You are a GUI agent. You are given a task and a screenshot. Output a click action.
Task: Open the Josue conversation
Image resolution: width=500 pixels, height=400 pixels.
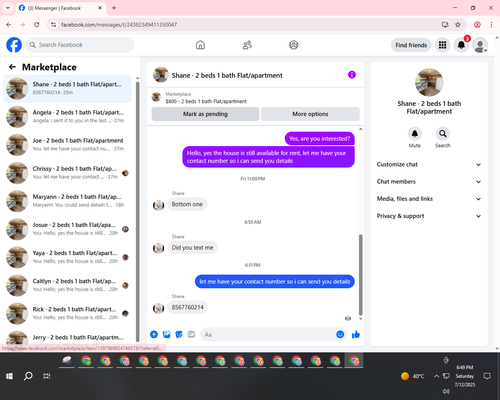click(67, 229)
